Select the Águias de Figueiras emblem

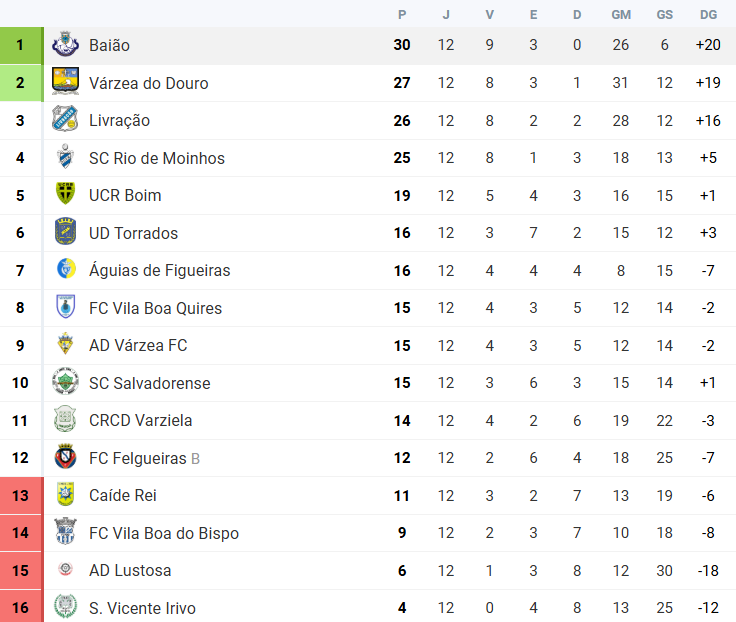pyautogui.click(x=66, y=269)
